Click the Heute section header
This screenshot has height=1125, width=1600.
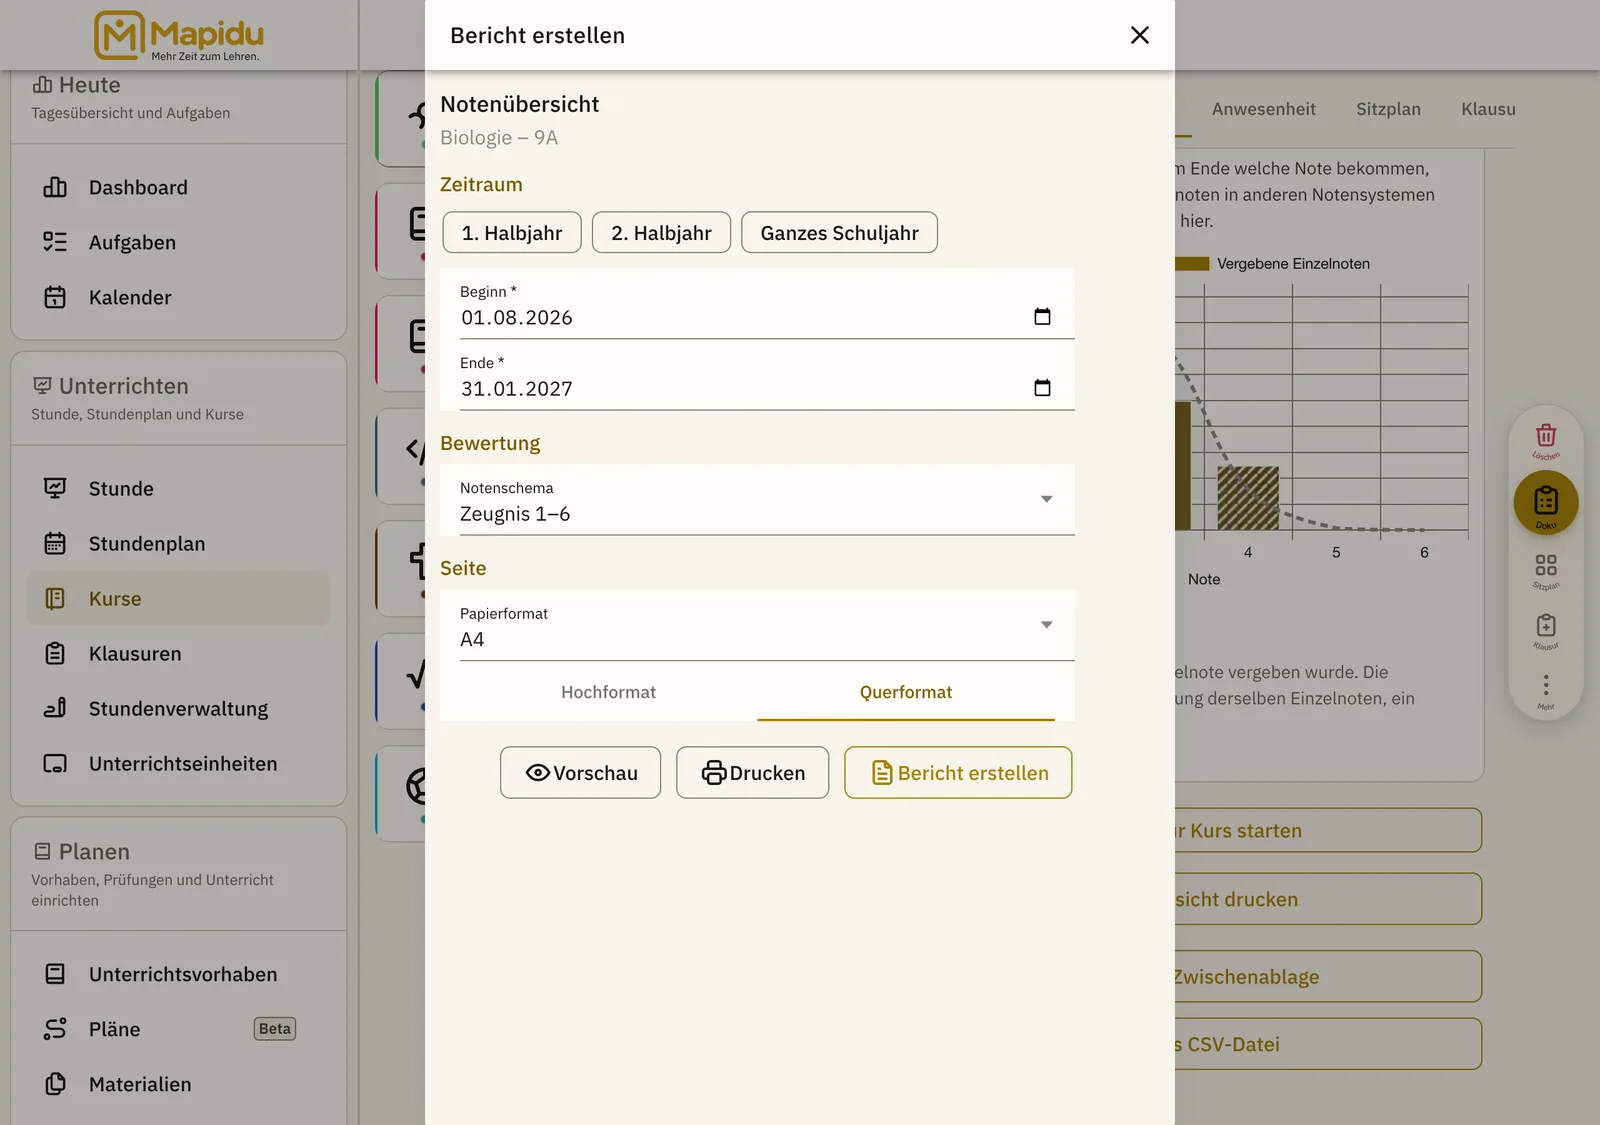[x=179, y=98]
